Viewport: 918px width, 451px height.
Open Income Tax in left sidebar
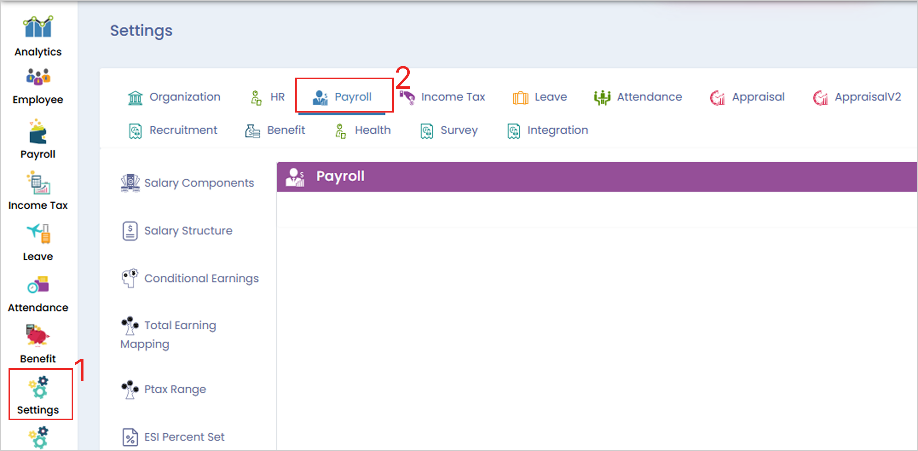tap(38, 190)
